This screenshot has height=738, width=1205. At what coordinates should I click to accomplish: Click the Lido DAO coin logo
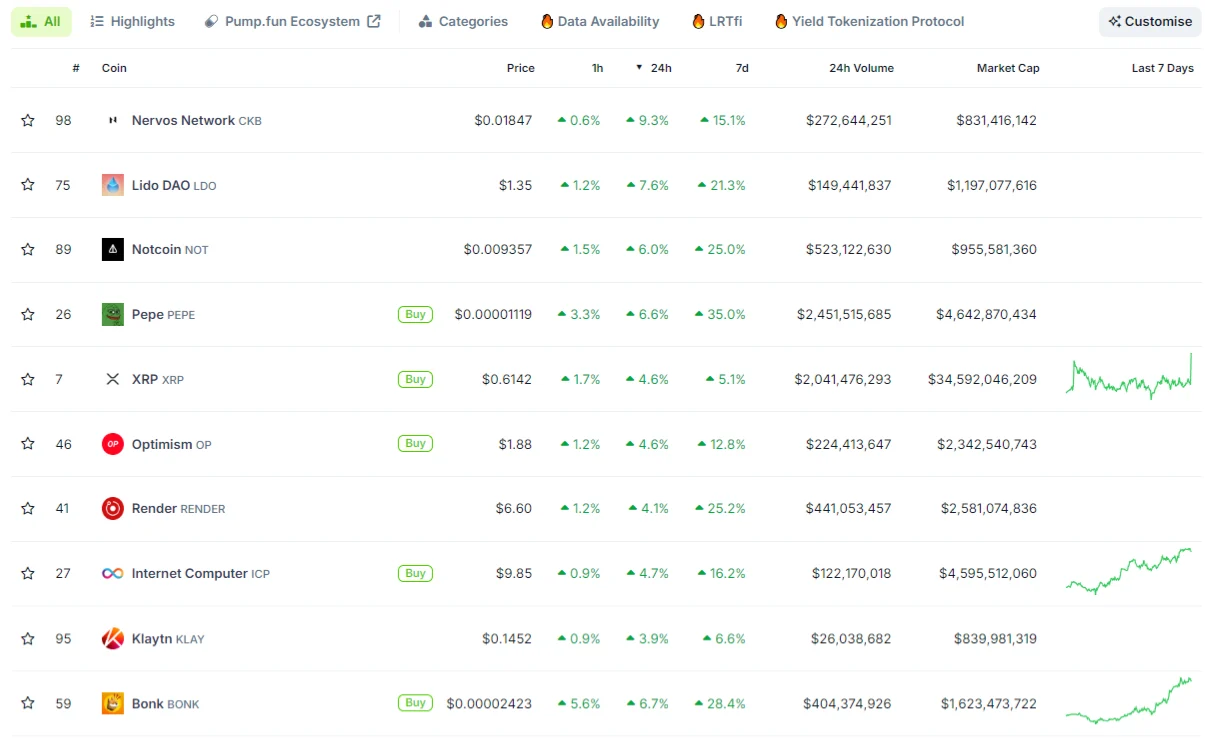(113, 185)
